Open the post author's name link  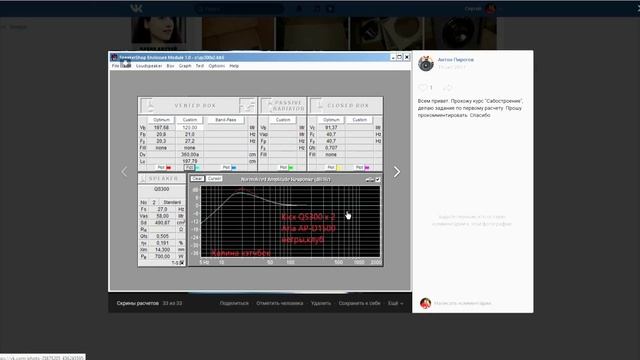tap(456, 60)
